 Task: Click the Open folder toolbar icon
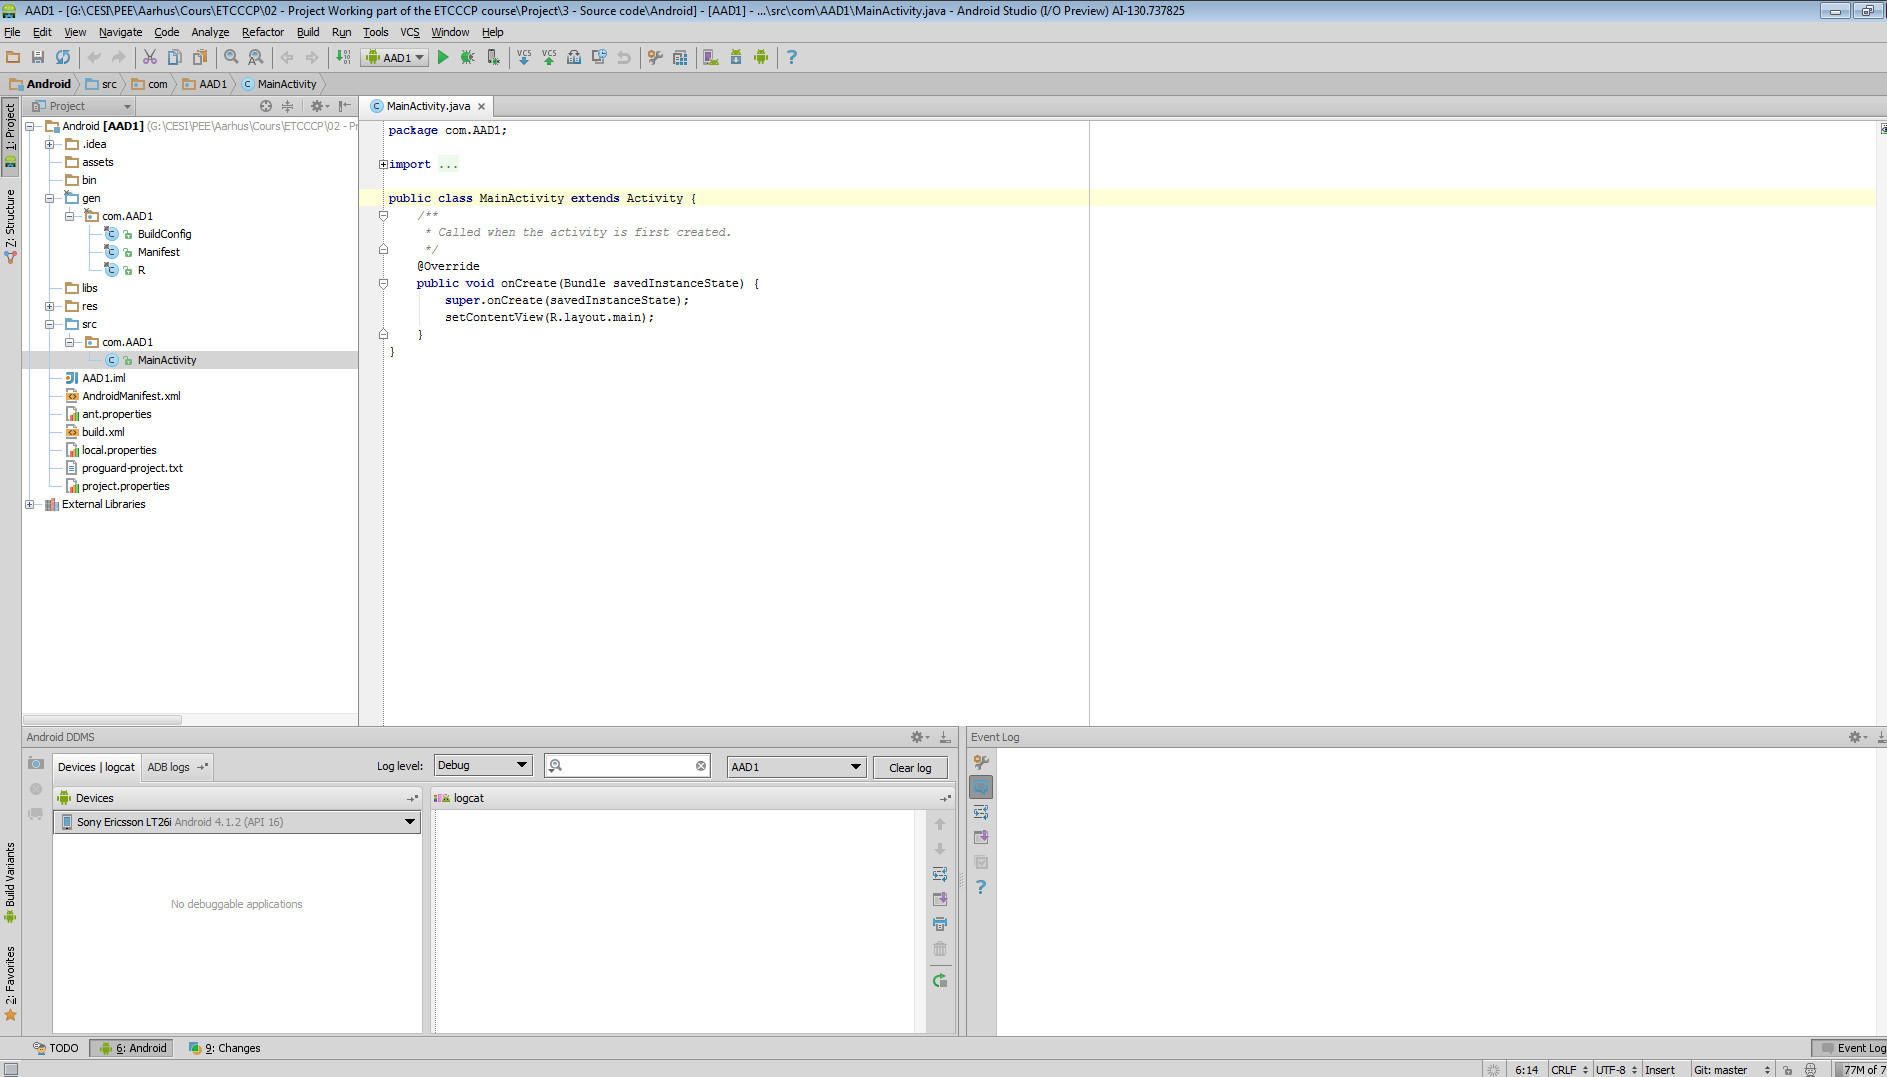pyautogui.click(x=13, y=57)
